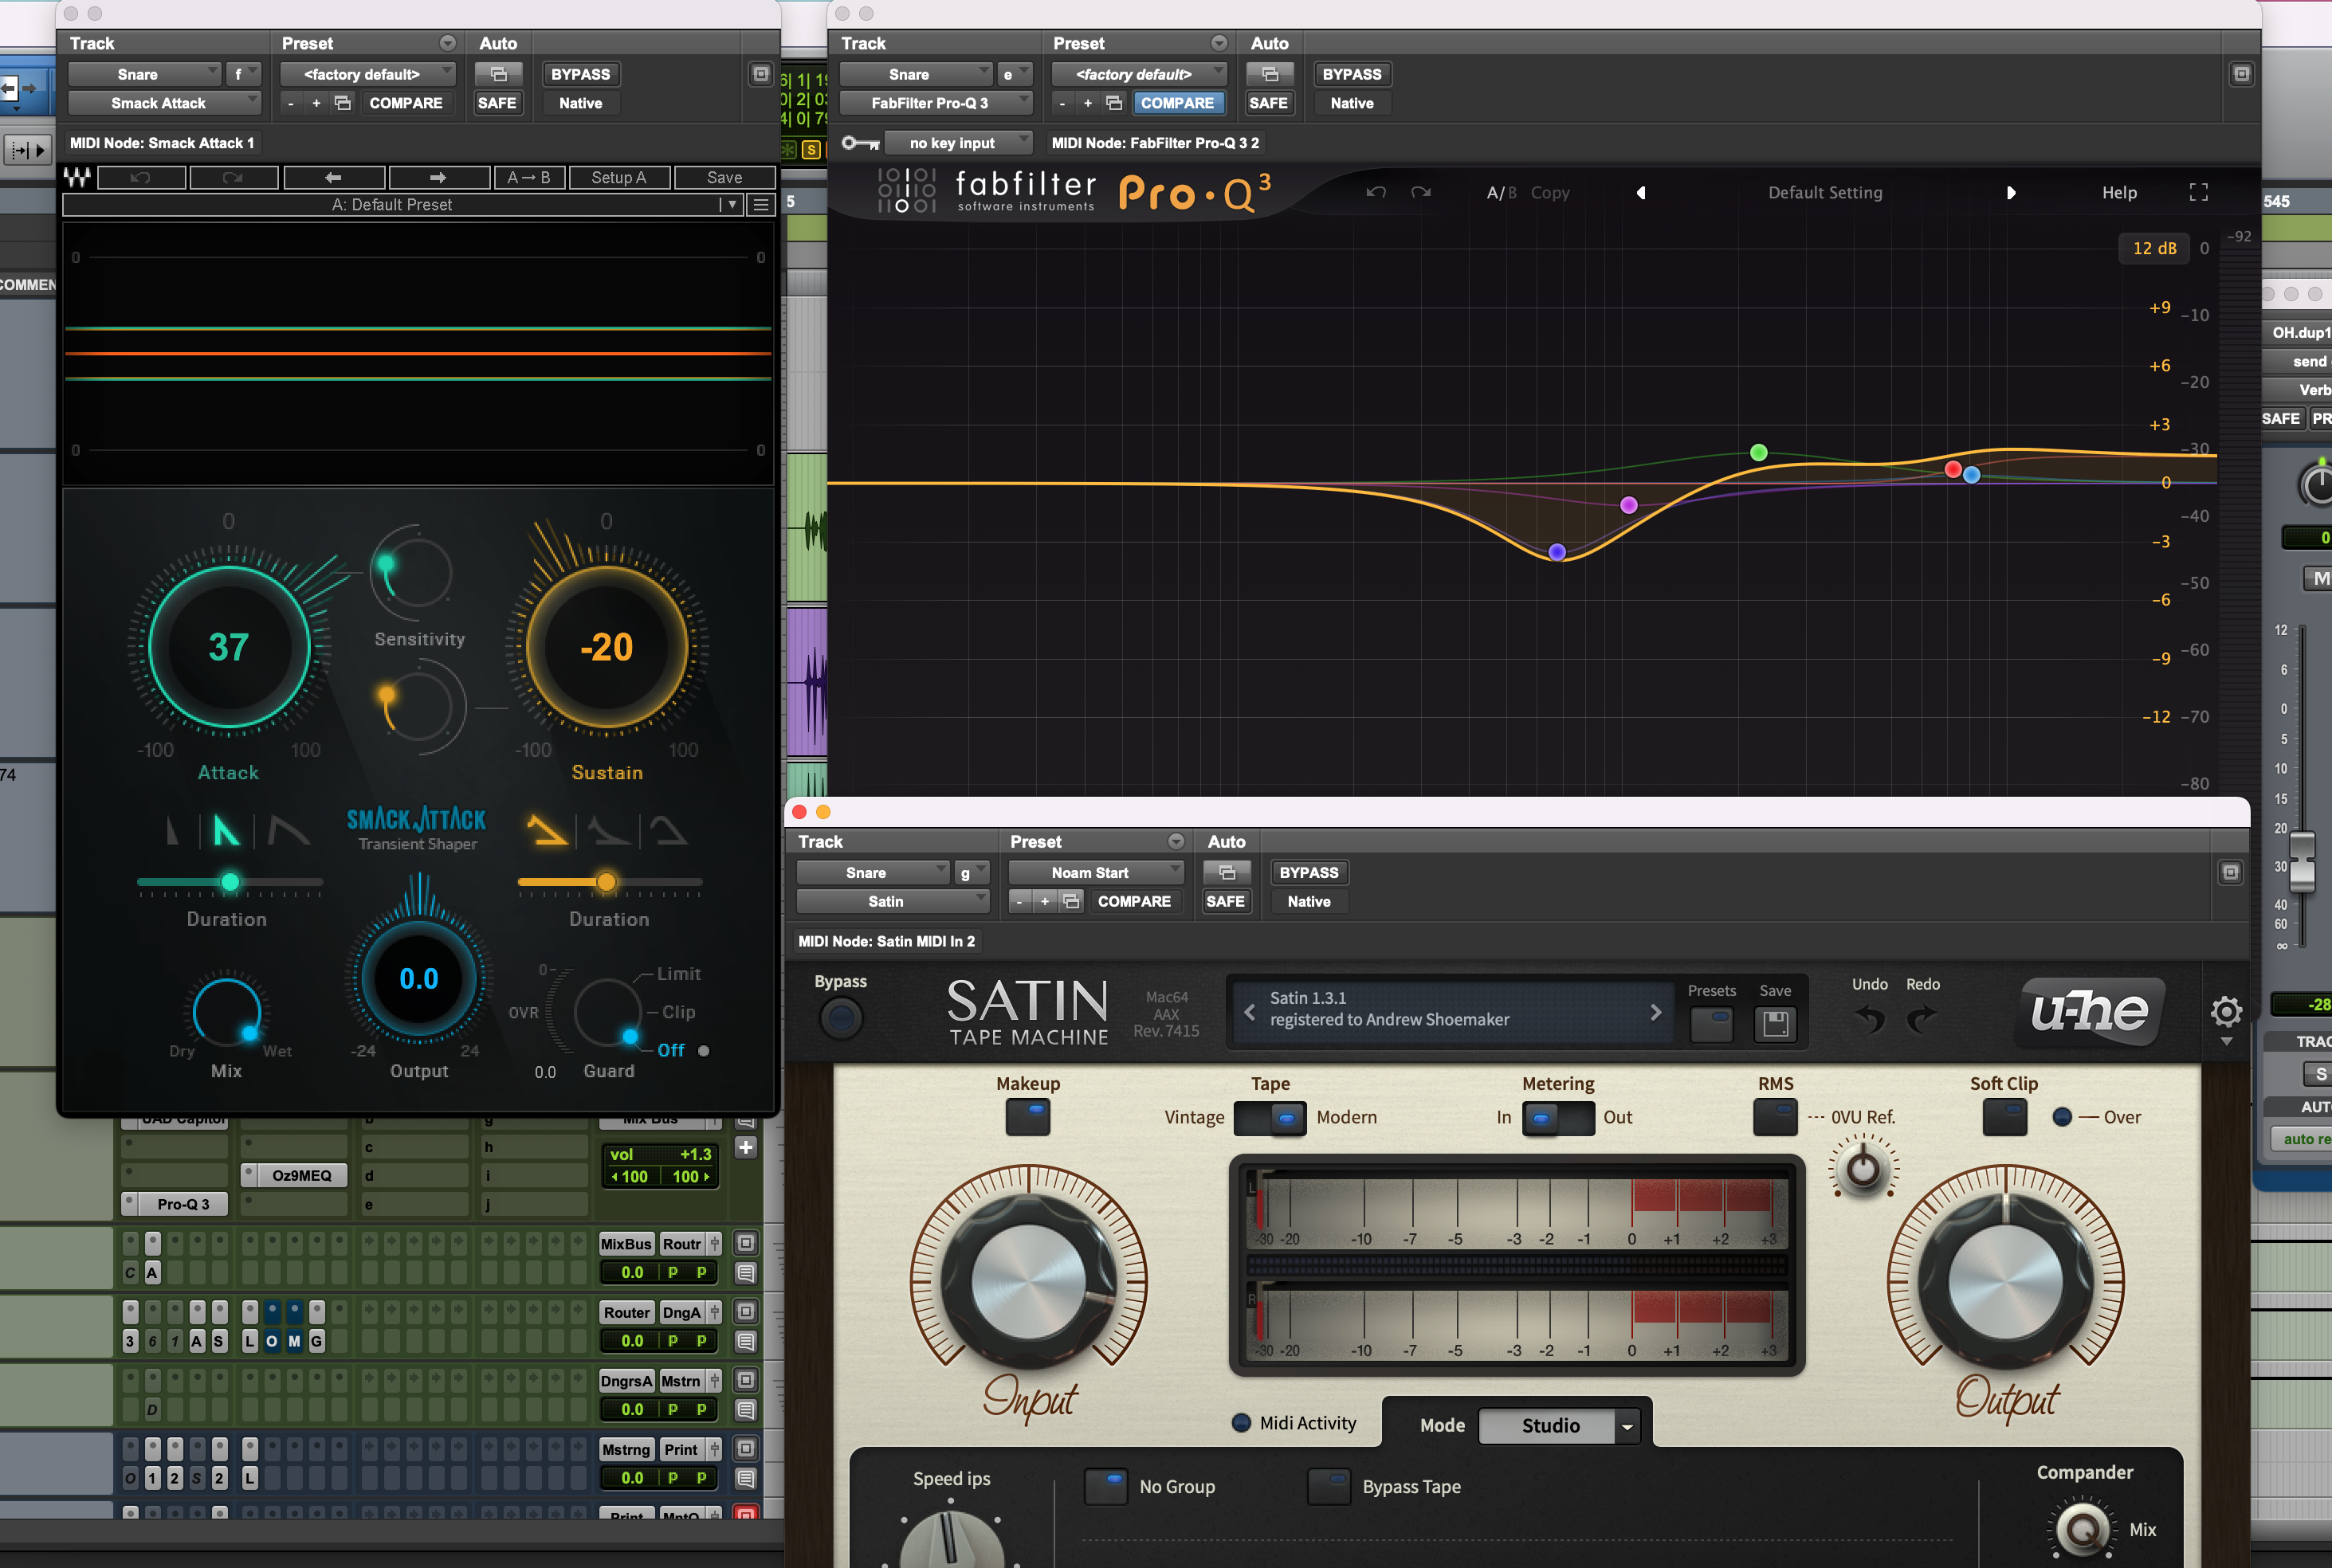The width and height of the screenshot is (2332, 1568).
Task: Click Pro-Q 3 undo icon
Action: pyautogui.click(x=1376, y=192)
